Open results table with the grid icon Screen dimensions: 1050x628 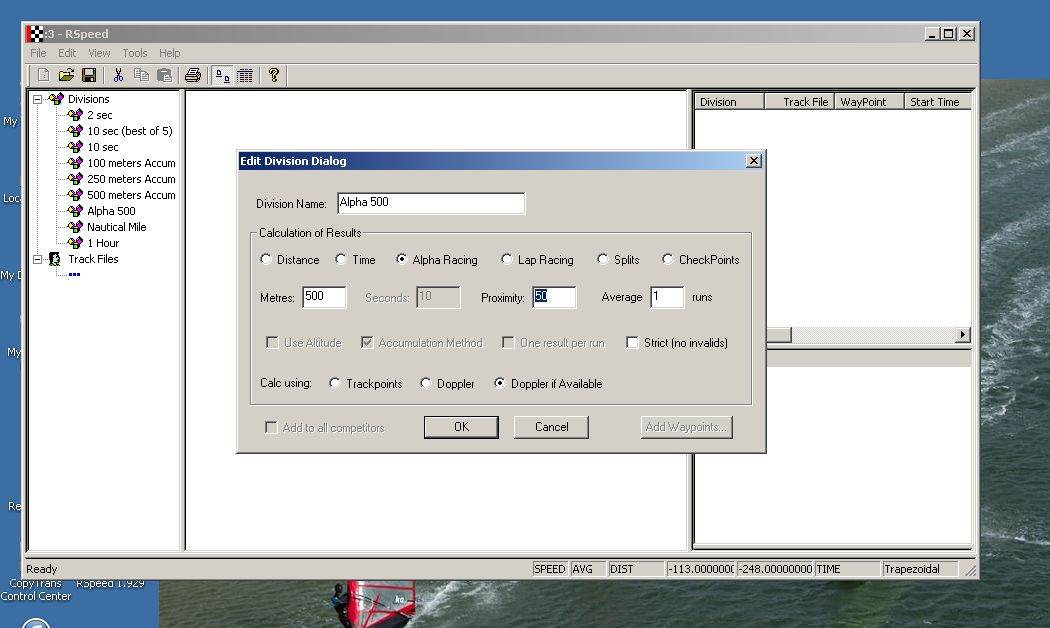tap(246, 74)
